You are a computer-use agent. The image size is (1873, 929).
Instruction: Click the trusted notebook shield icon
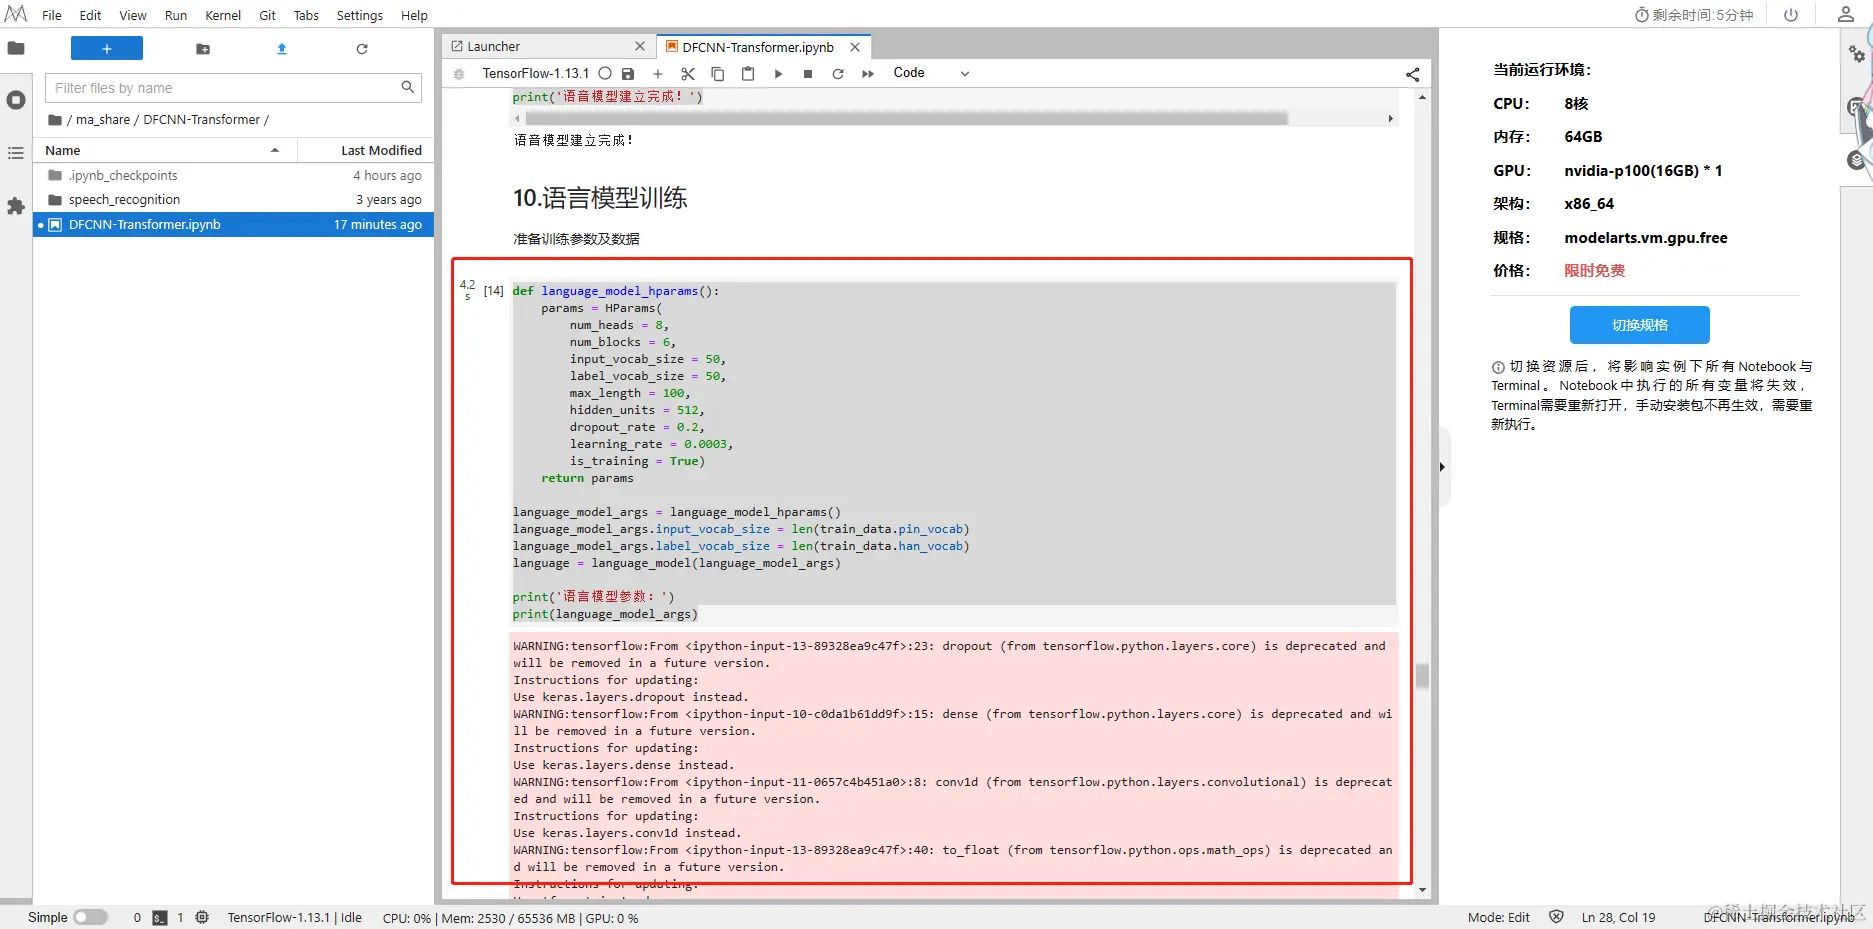tap(1556, 917)
